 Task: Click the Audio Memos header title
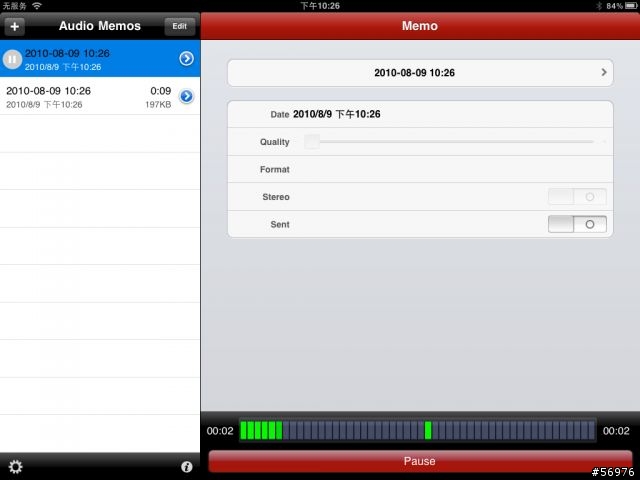click(100, 26)
